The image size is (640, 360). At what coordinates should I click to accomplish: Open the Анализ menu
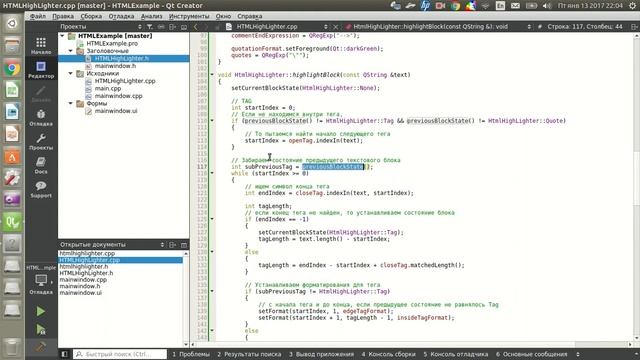[x=151, y=16]
